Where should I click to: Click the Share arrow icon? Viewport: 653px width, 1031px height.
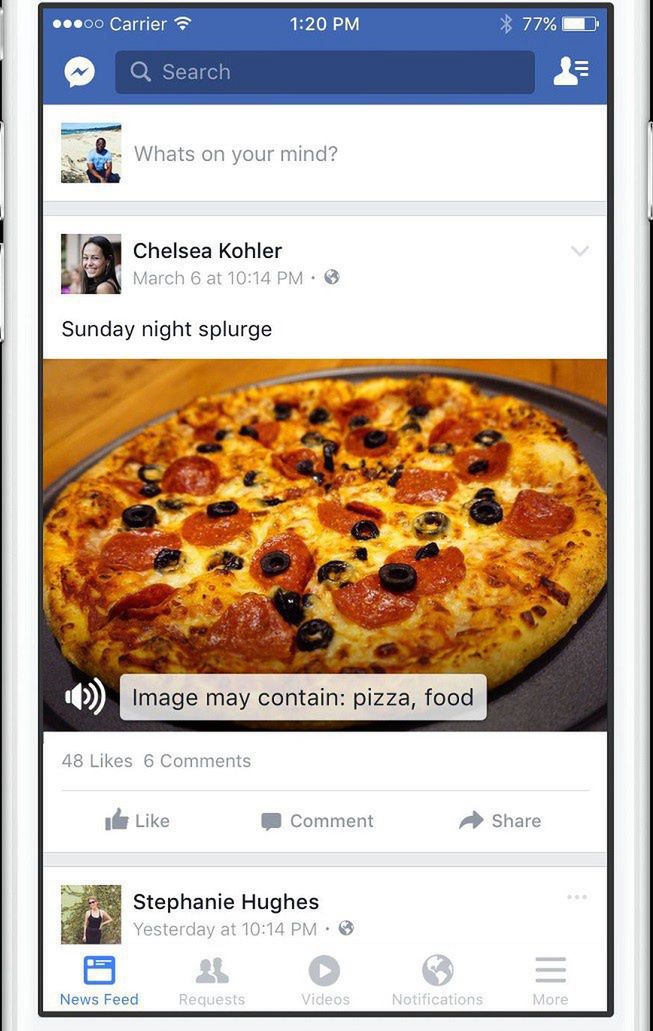[x=471, y=820]
